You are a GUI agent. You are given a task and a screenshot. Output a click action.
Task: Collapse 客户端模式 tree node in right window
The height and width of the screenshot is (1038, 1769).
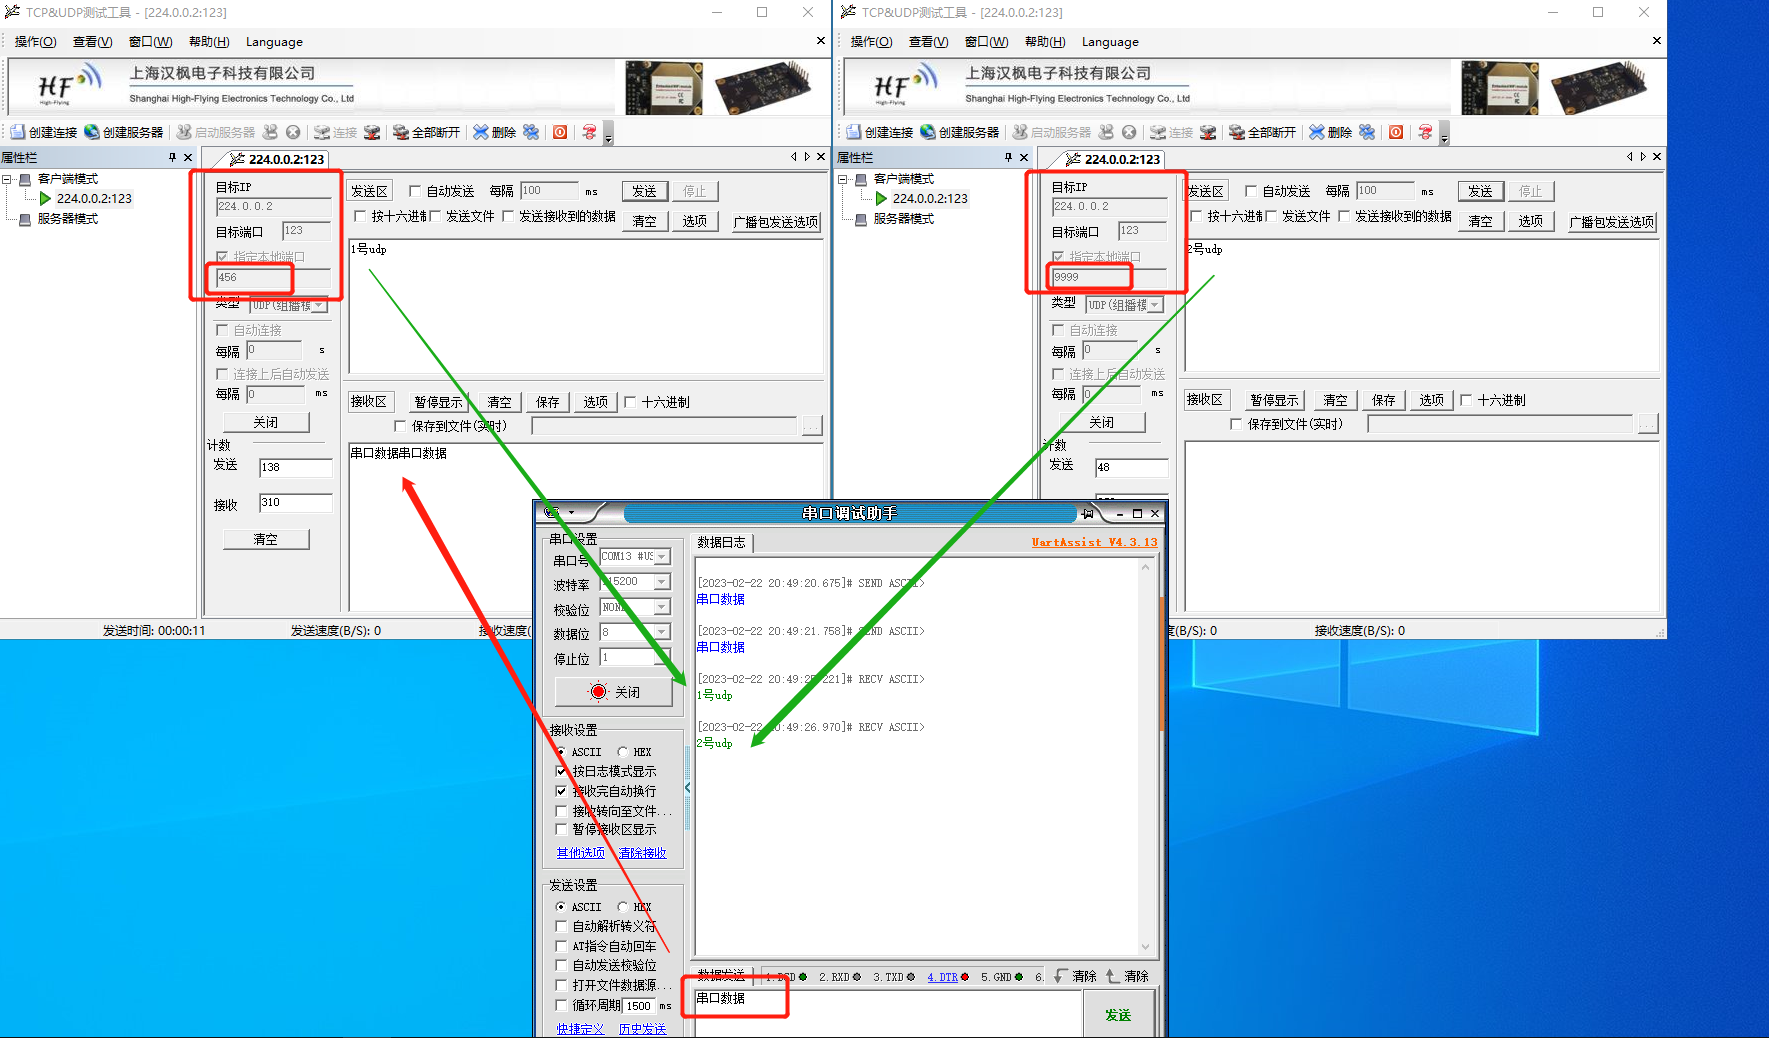coord(843,179)
